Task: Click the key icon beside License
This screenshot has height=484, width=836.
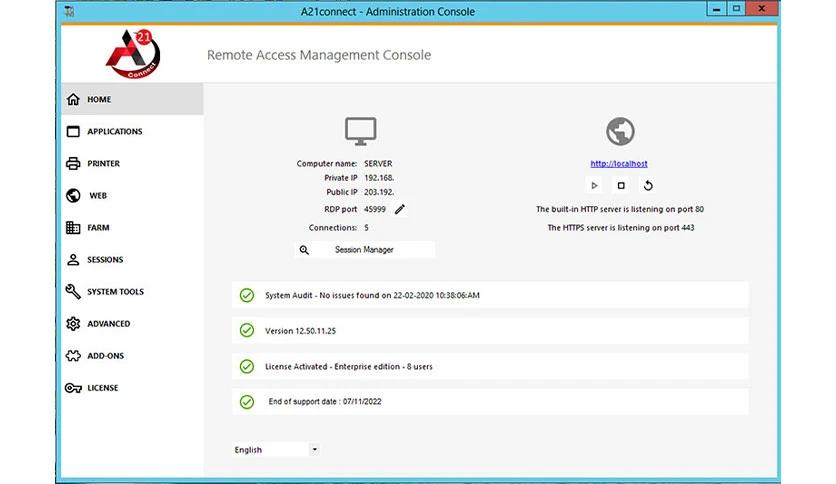Action: (73, 388)
